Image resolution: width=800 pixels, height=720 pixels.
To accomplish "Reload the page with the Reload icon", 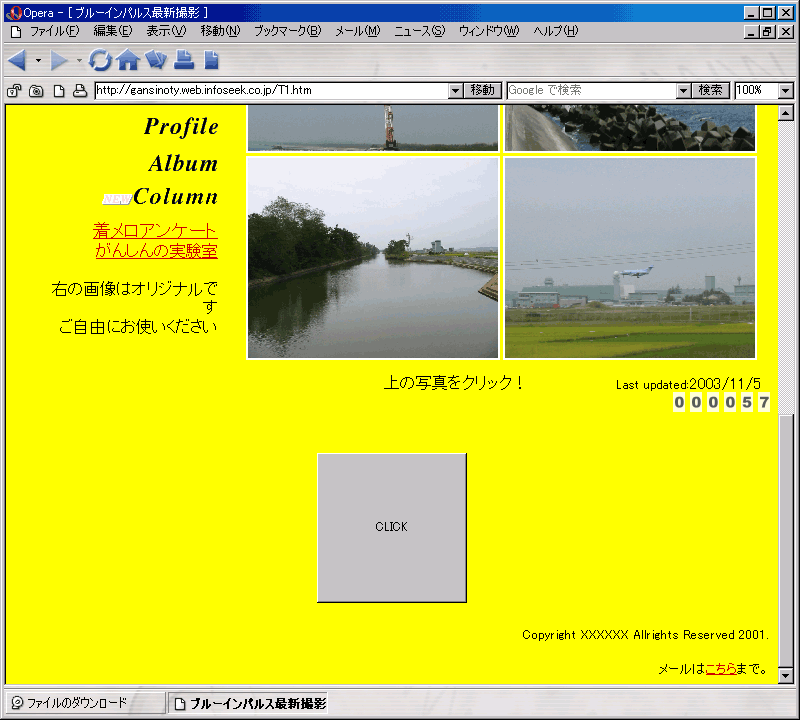I will (x=100, y=60).
